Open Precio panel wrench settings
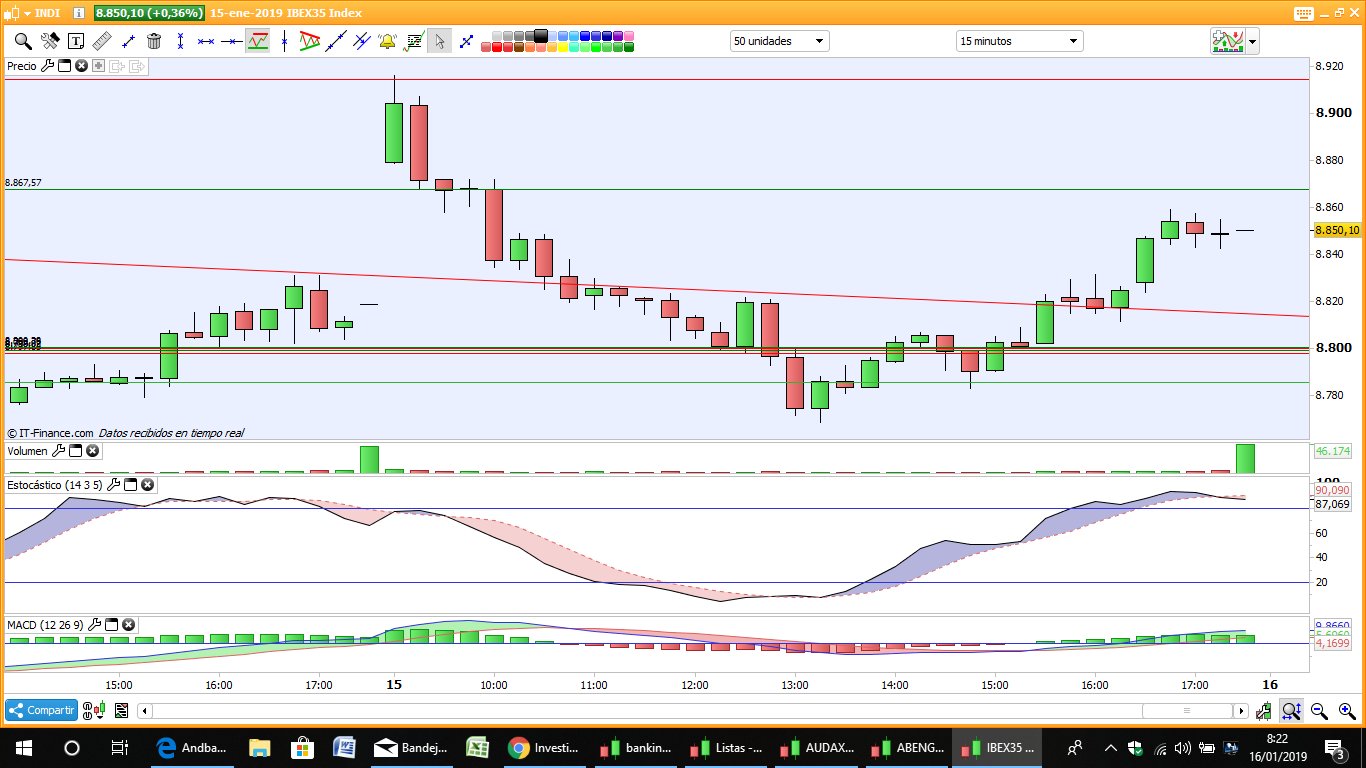Screen dimensions: 1366x768 pos(47,66)
